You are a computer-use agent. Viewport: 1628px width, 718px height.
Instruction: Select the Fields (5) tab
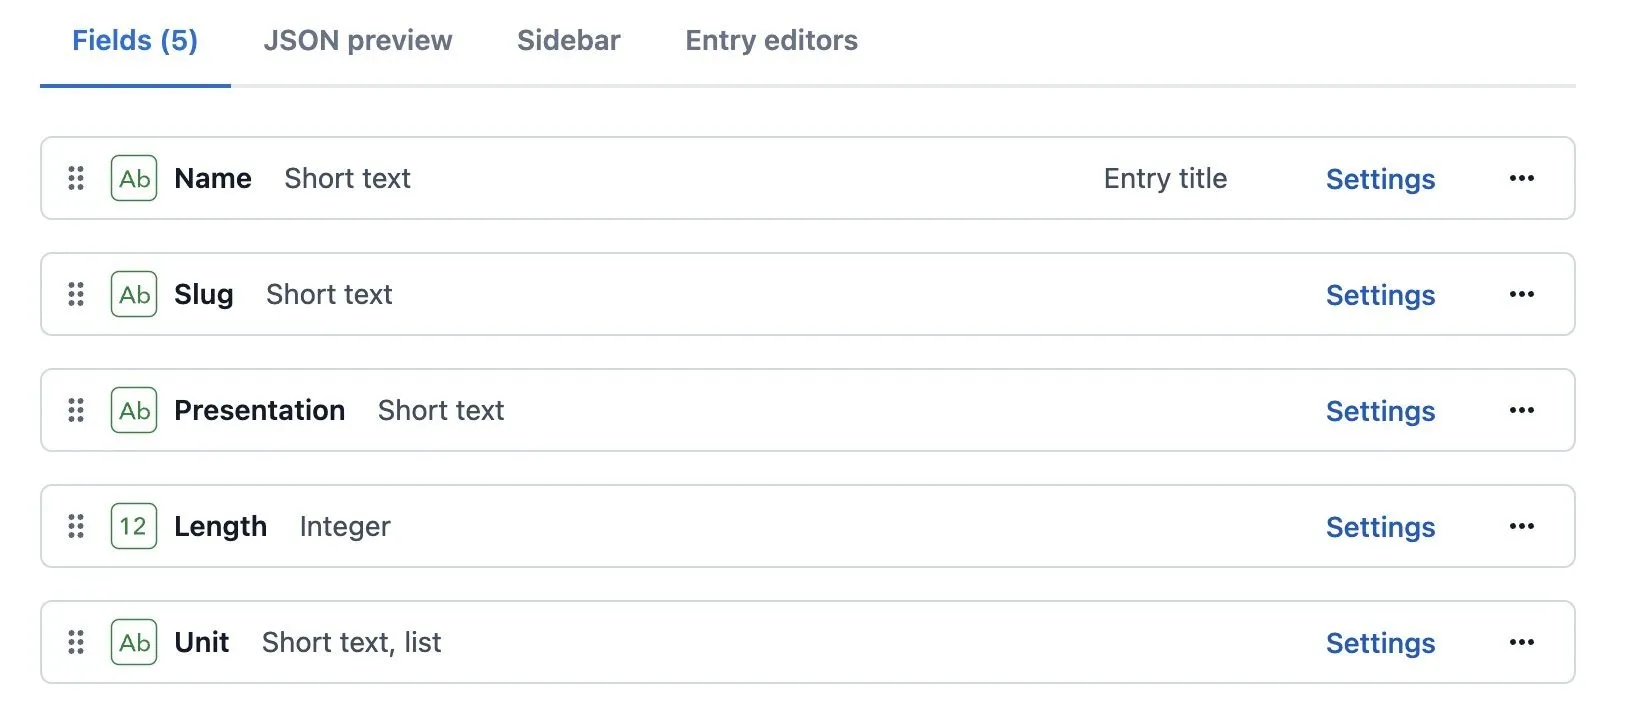[x=135, y=41]
